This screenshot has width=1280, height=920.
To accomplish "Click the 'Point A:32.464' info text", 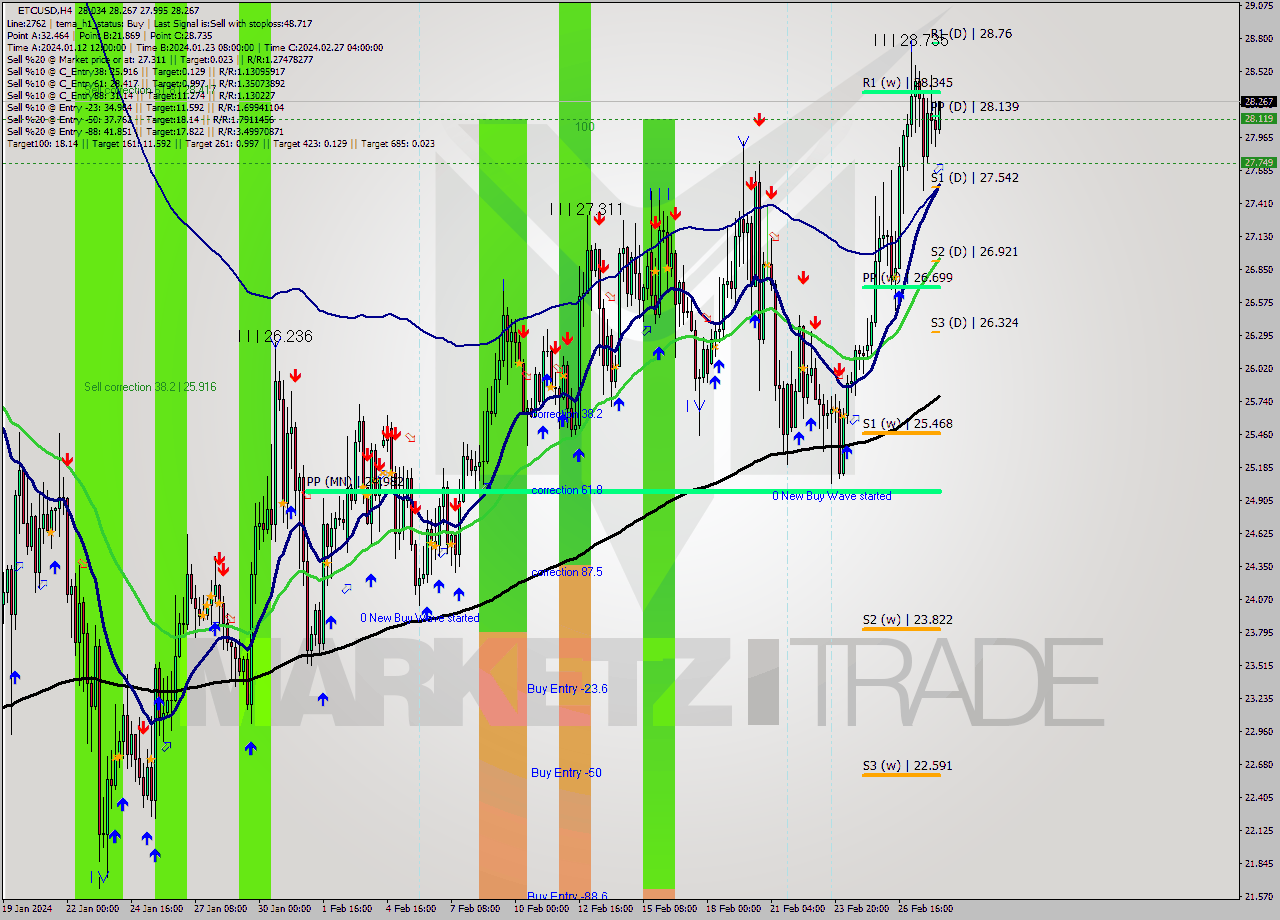I will click(x=38, y=35).
